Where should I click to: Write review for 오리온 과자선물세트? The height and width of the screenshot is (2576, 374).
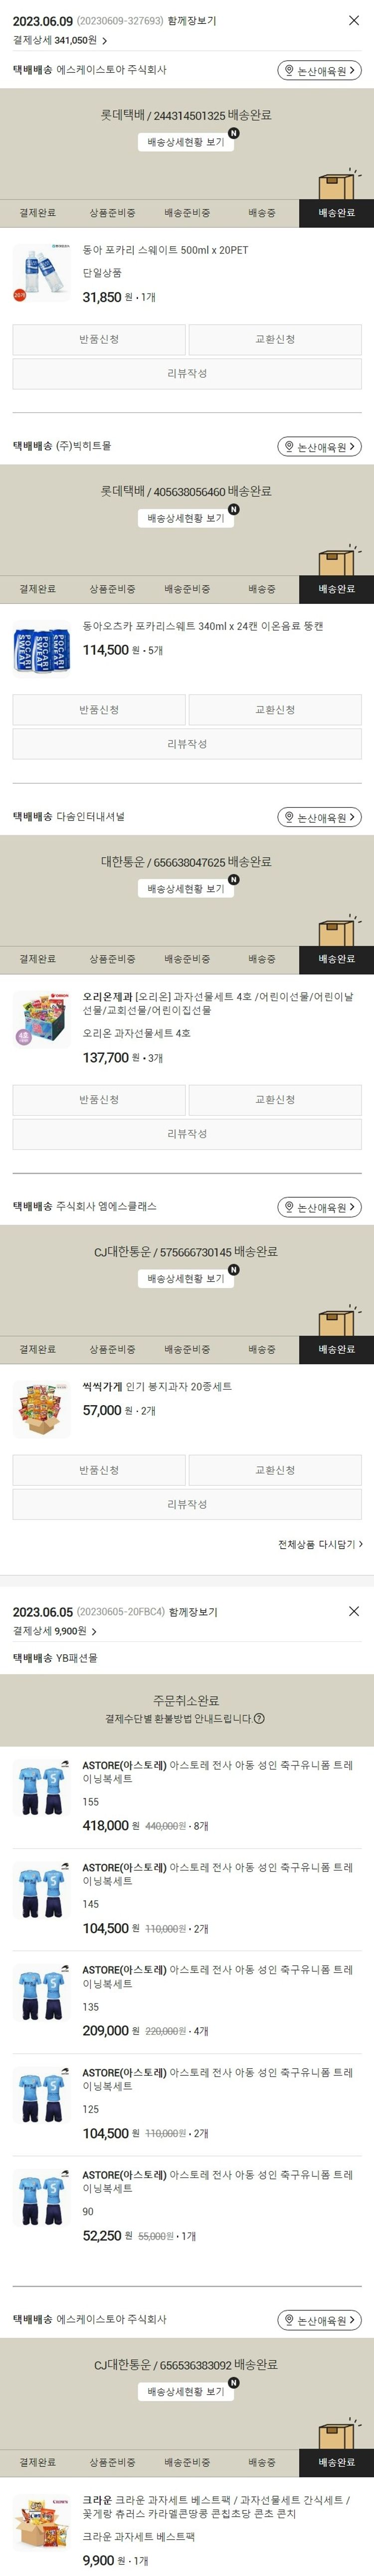(x=187, y=1134)
